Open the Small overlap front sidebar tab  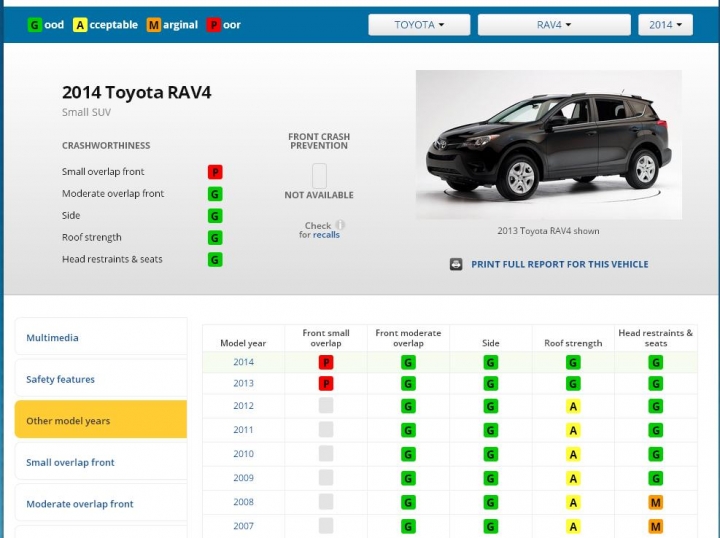point(101,461)
